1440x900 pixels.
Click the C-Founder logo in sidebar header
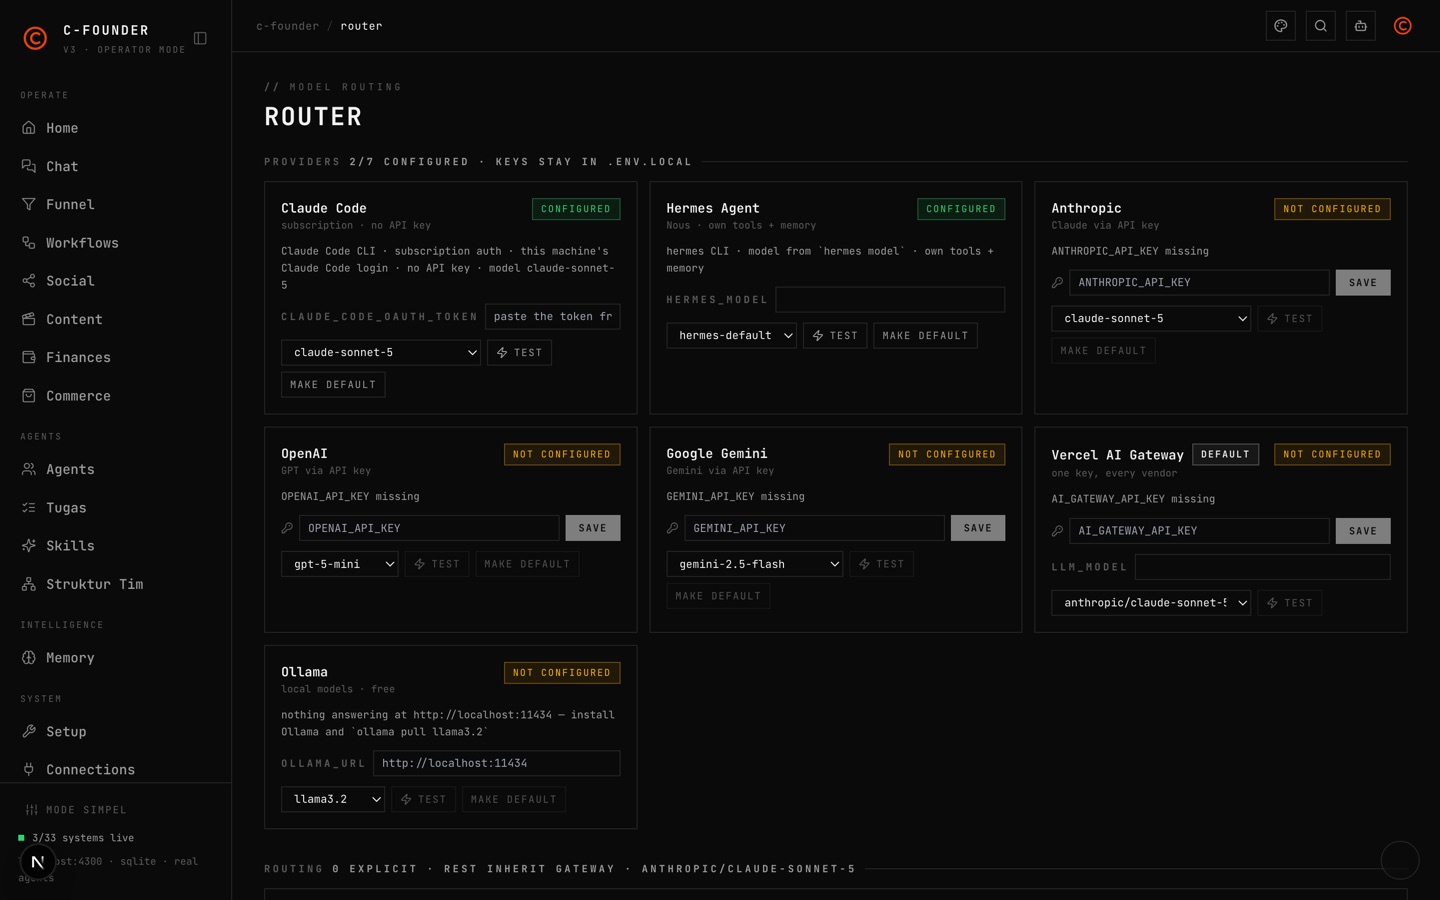click(x=35, y=38)
